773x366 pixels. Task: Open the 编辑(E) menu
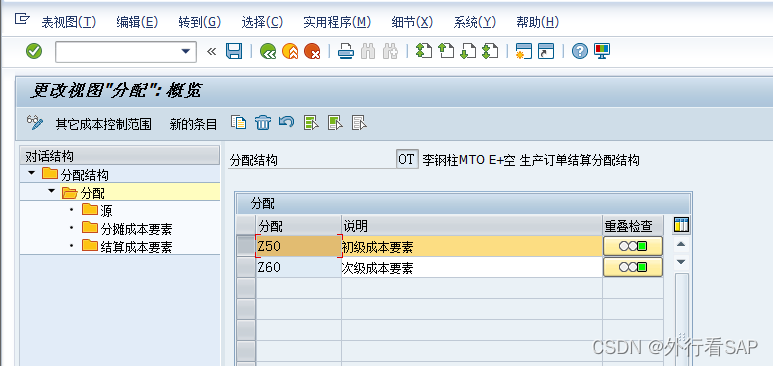click(x=137, y=22)
